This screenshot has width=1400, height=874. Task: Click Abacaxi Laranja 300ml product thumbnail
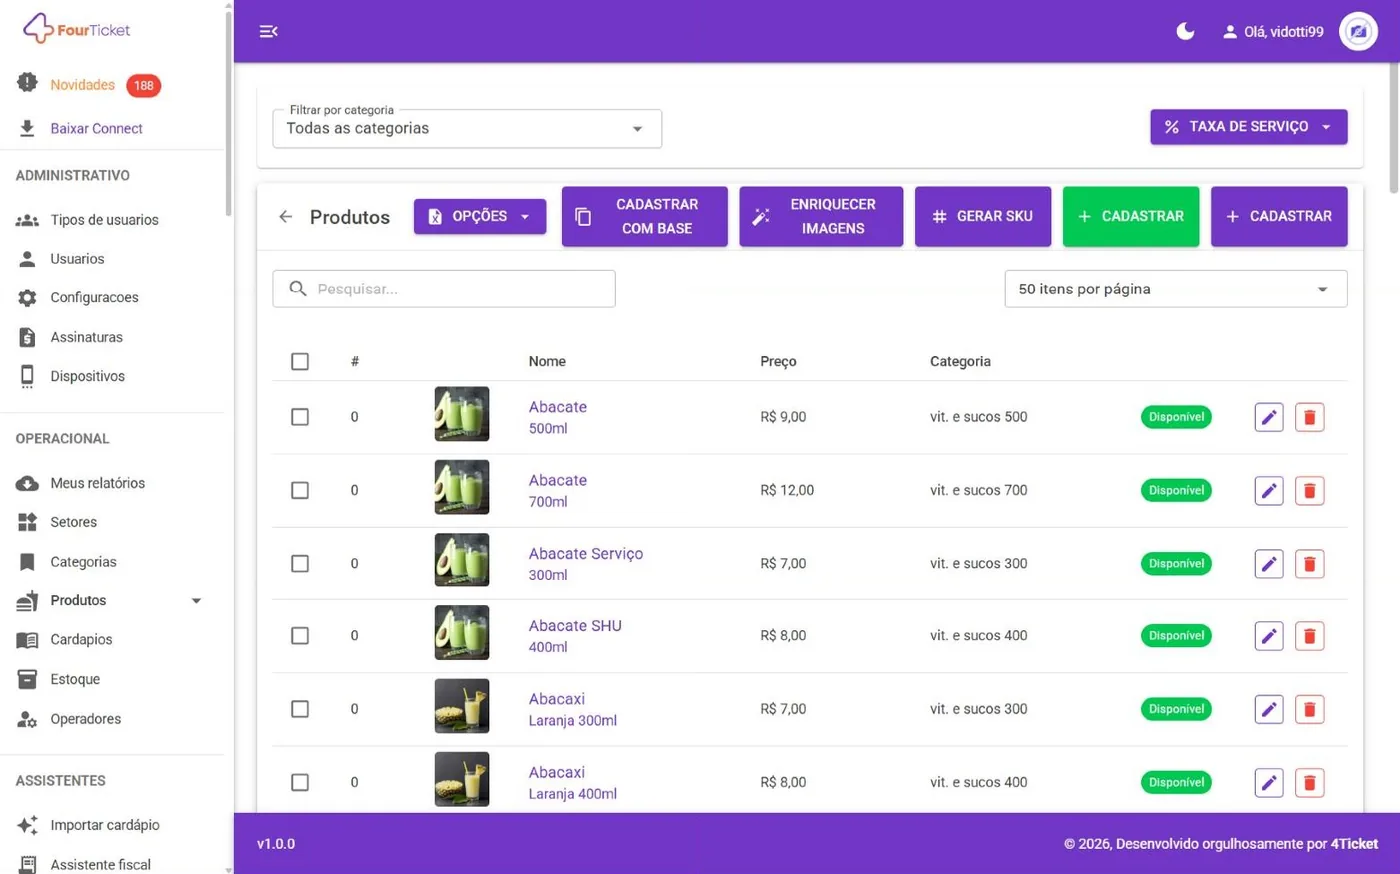click(462, 706)
